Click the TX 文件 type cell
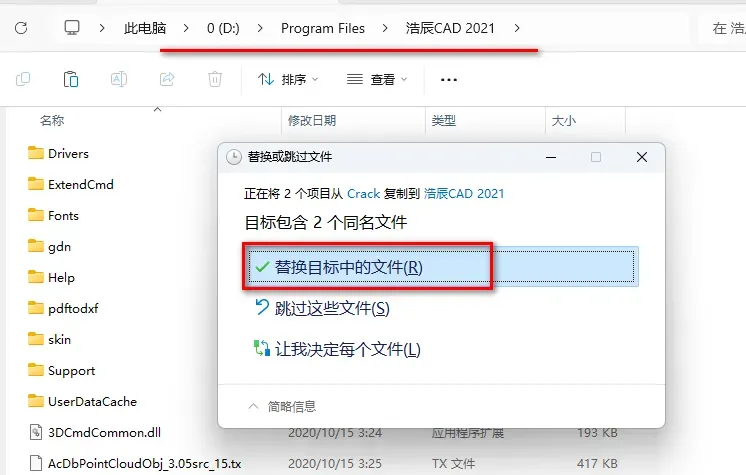The width and height of the screenshot is (746, 475). pyautogui.click(x=453, y=464)
